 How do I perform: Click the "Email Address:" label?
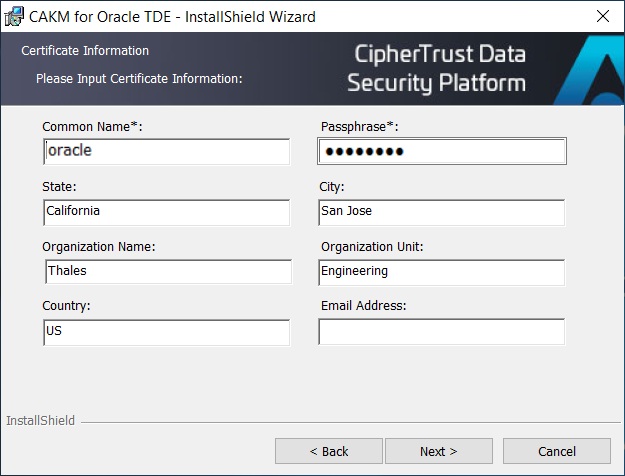tap(364, 306)
